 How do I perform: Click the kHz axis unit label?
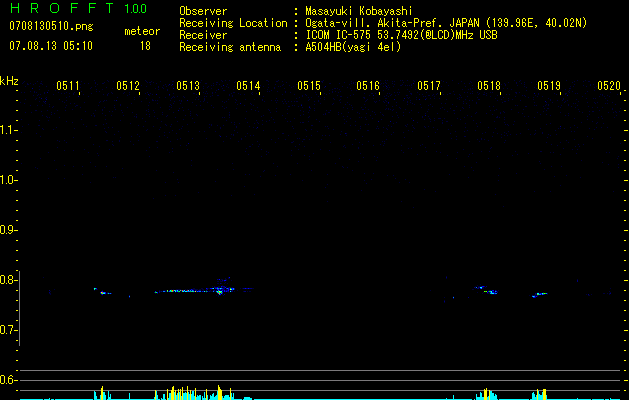(x=9, y=81)
